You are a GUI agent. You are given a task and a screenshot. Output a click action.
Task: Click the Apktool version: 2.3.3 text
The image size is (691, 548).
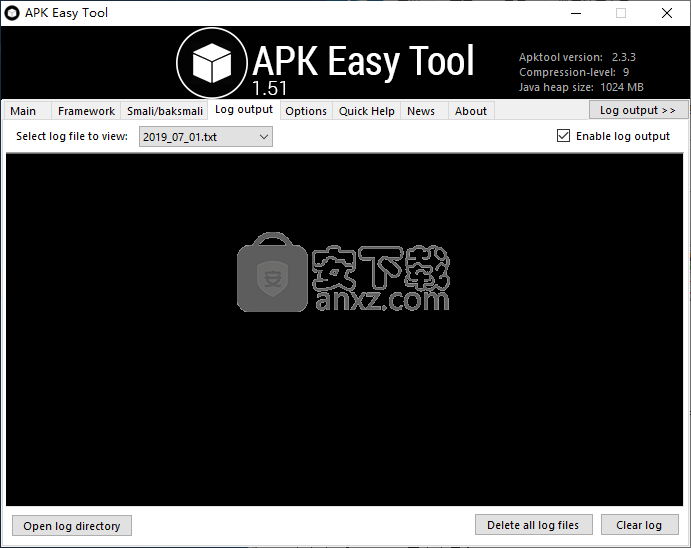577,57
